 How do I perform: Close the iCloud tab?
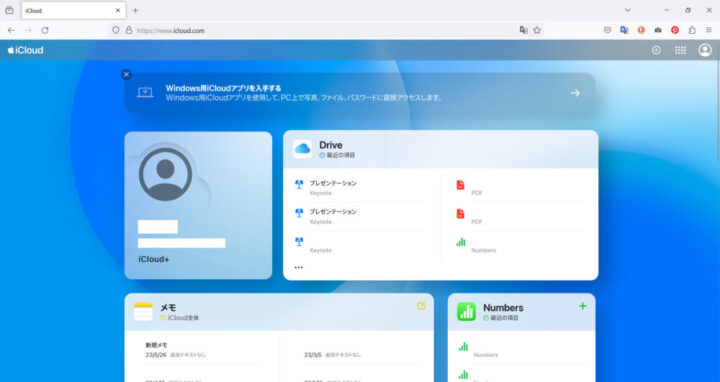tap(118, 10)
